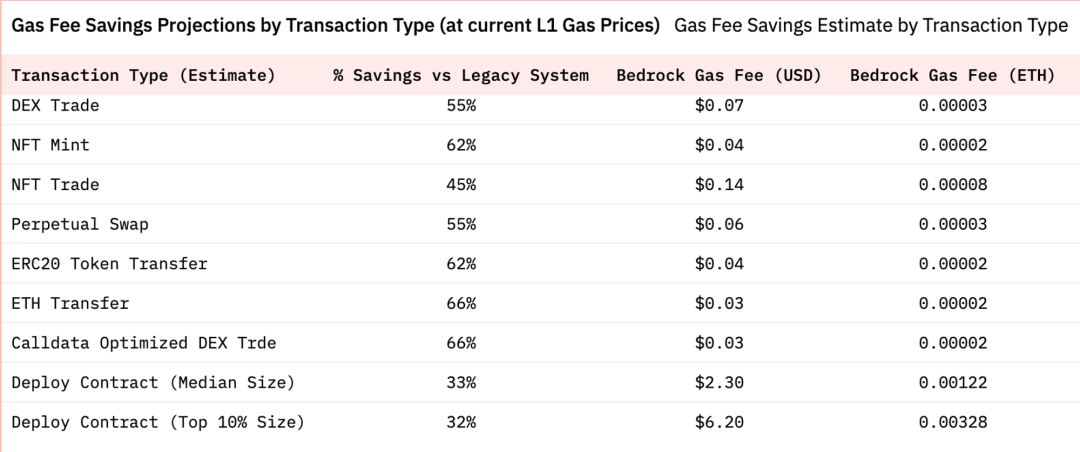Click the 'Bedrock Gas Fee (USD)' column header

(x=719, y=75)
